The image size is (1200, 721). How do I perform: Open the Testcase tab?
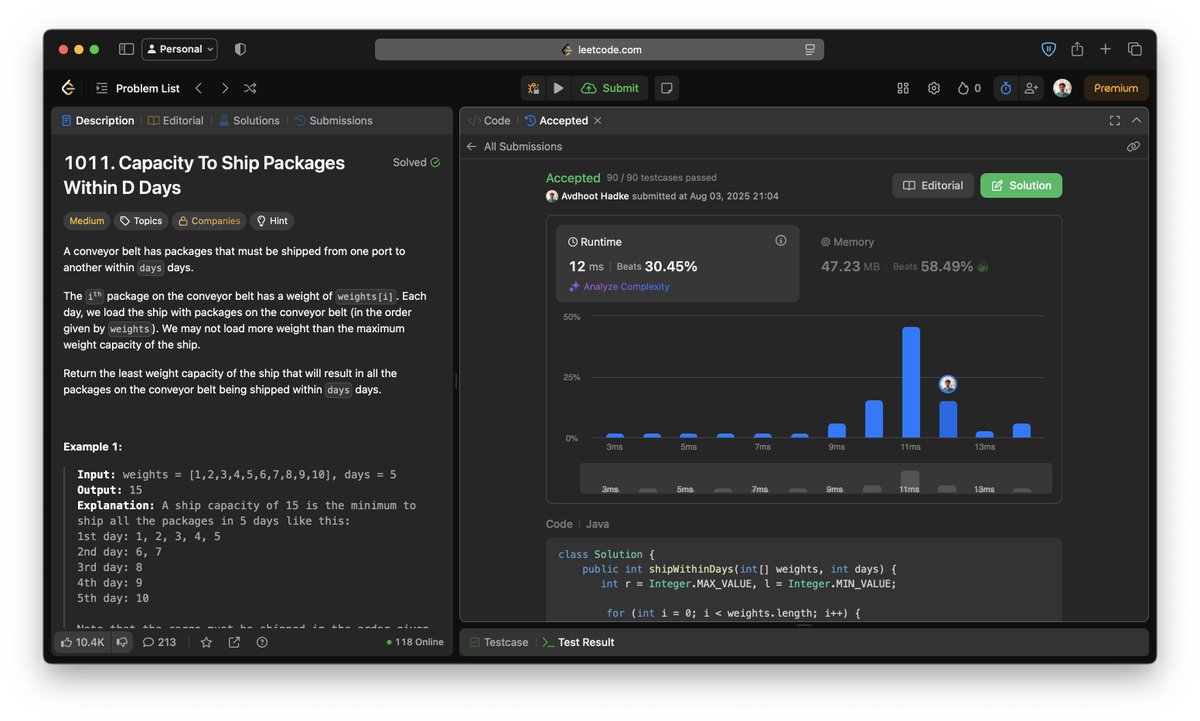(x=498, y=642)
